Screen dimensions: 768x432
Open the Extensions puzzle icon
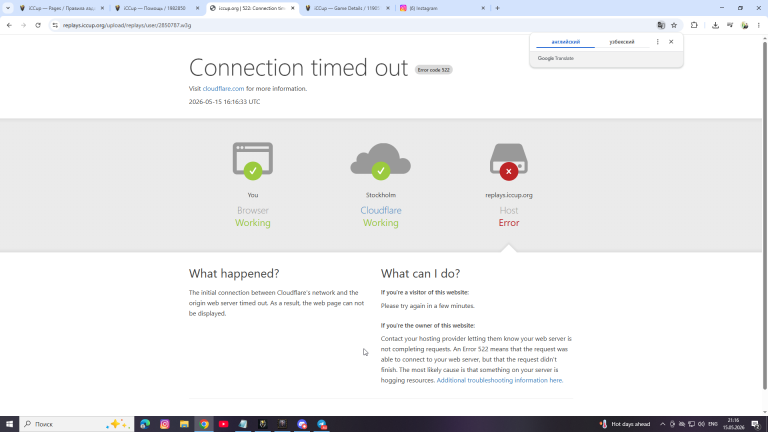tap(694, 25)
